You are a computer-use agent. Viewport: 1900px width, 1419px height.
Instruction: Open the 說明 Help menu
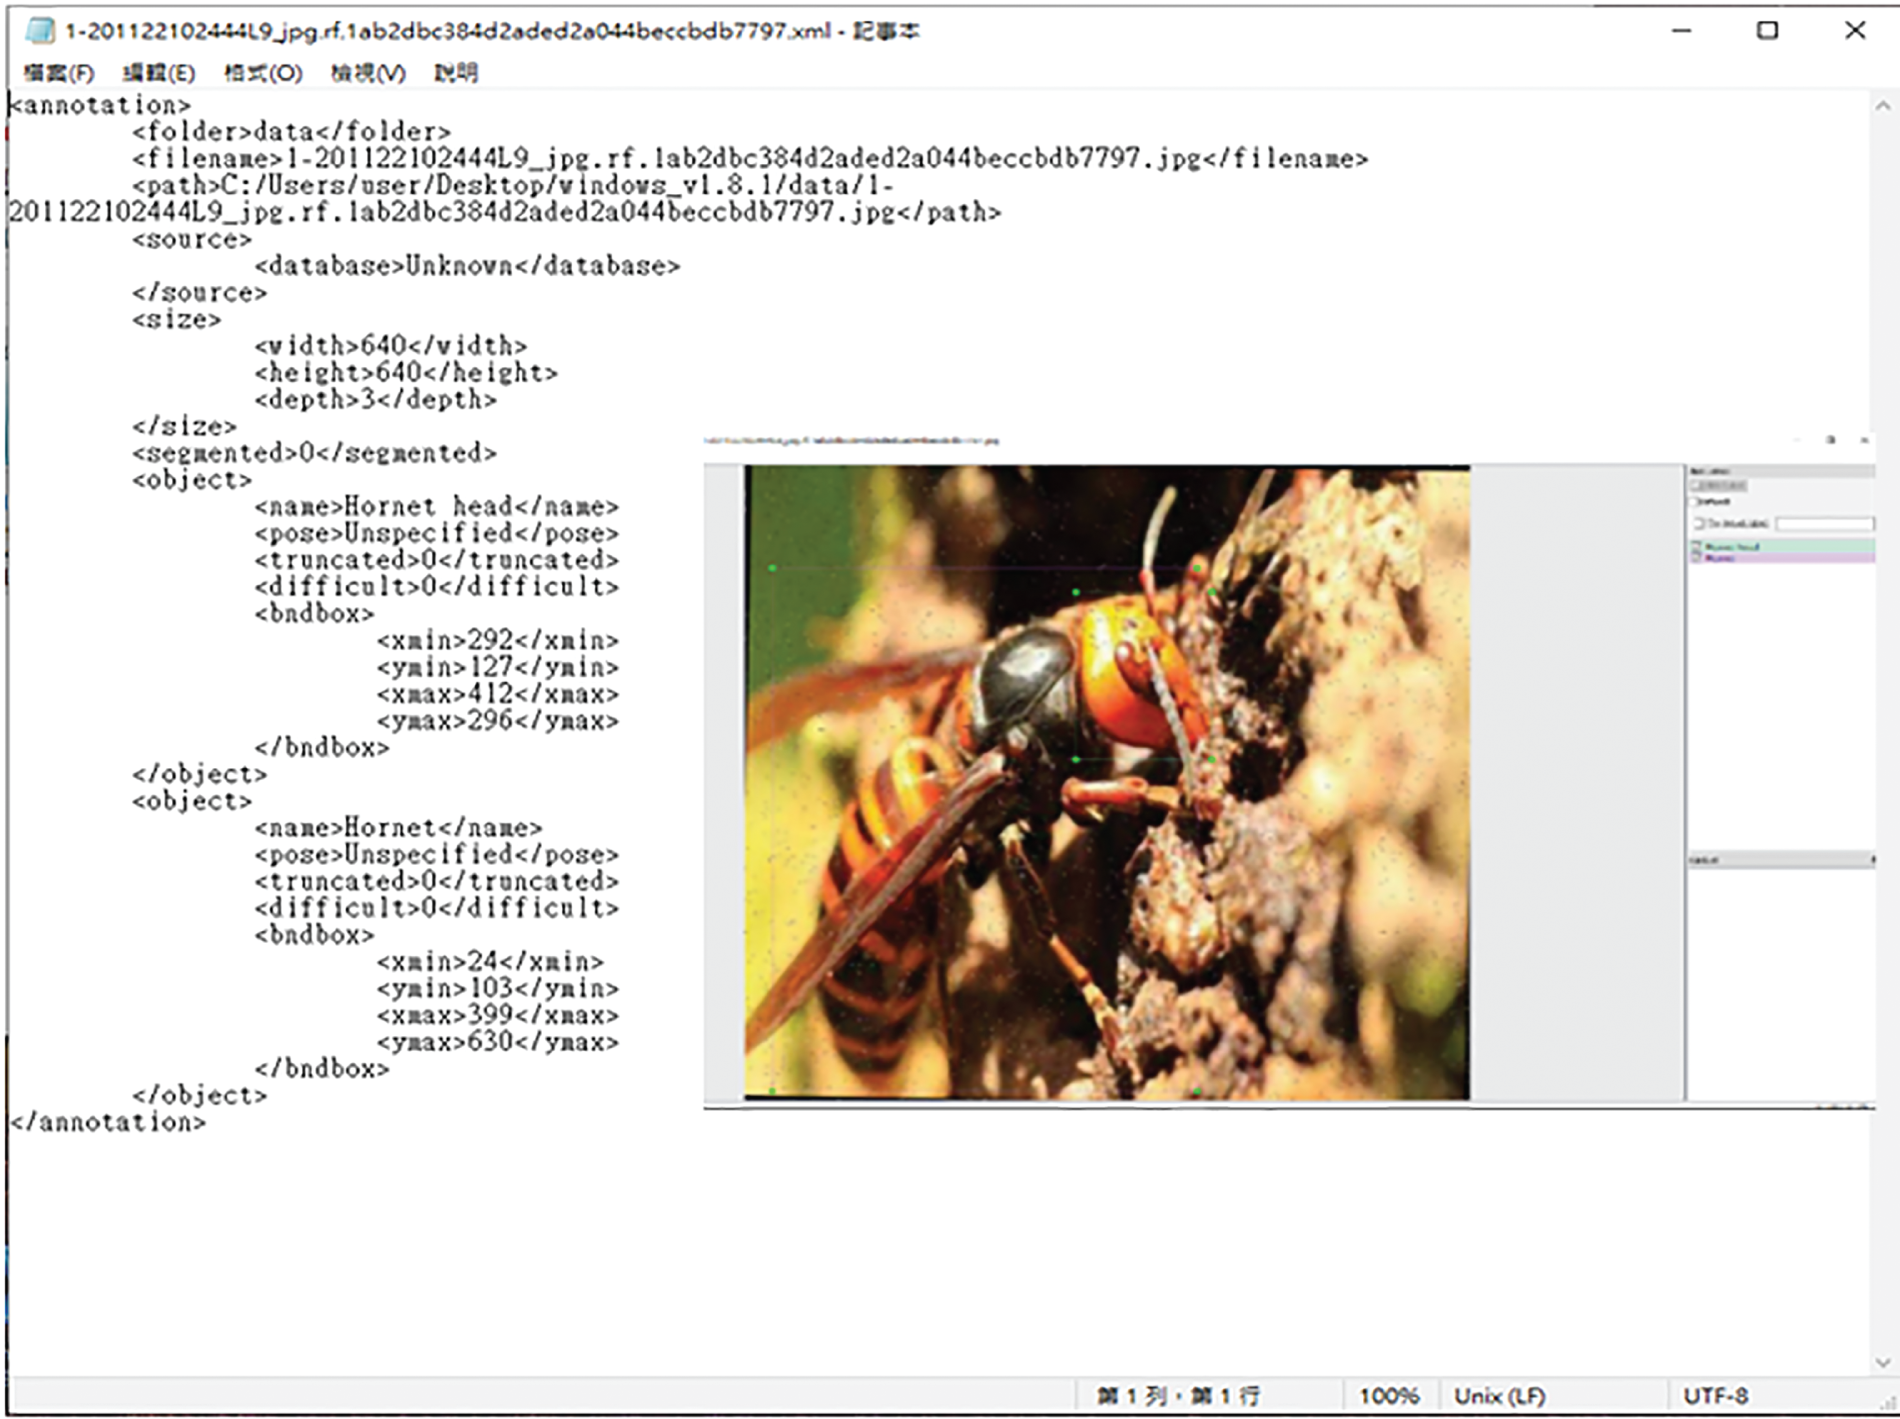(456, 73)
